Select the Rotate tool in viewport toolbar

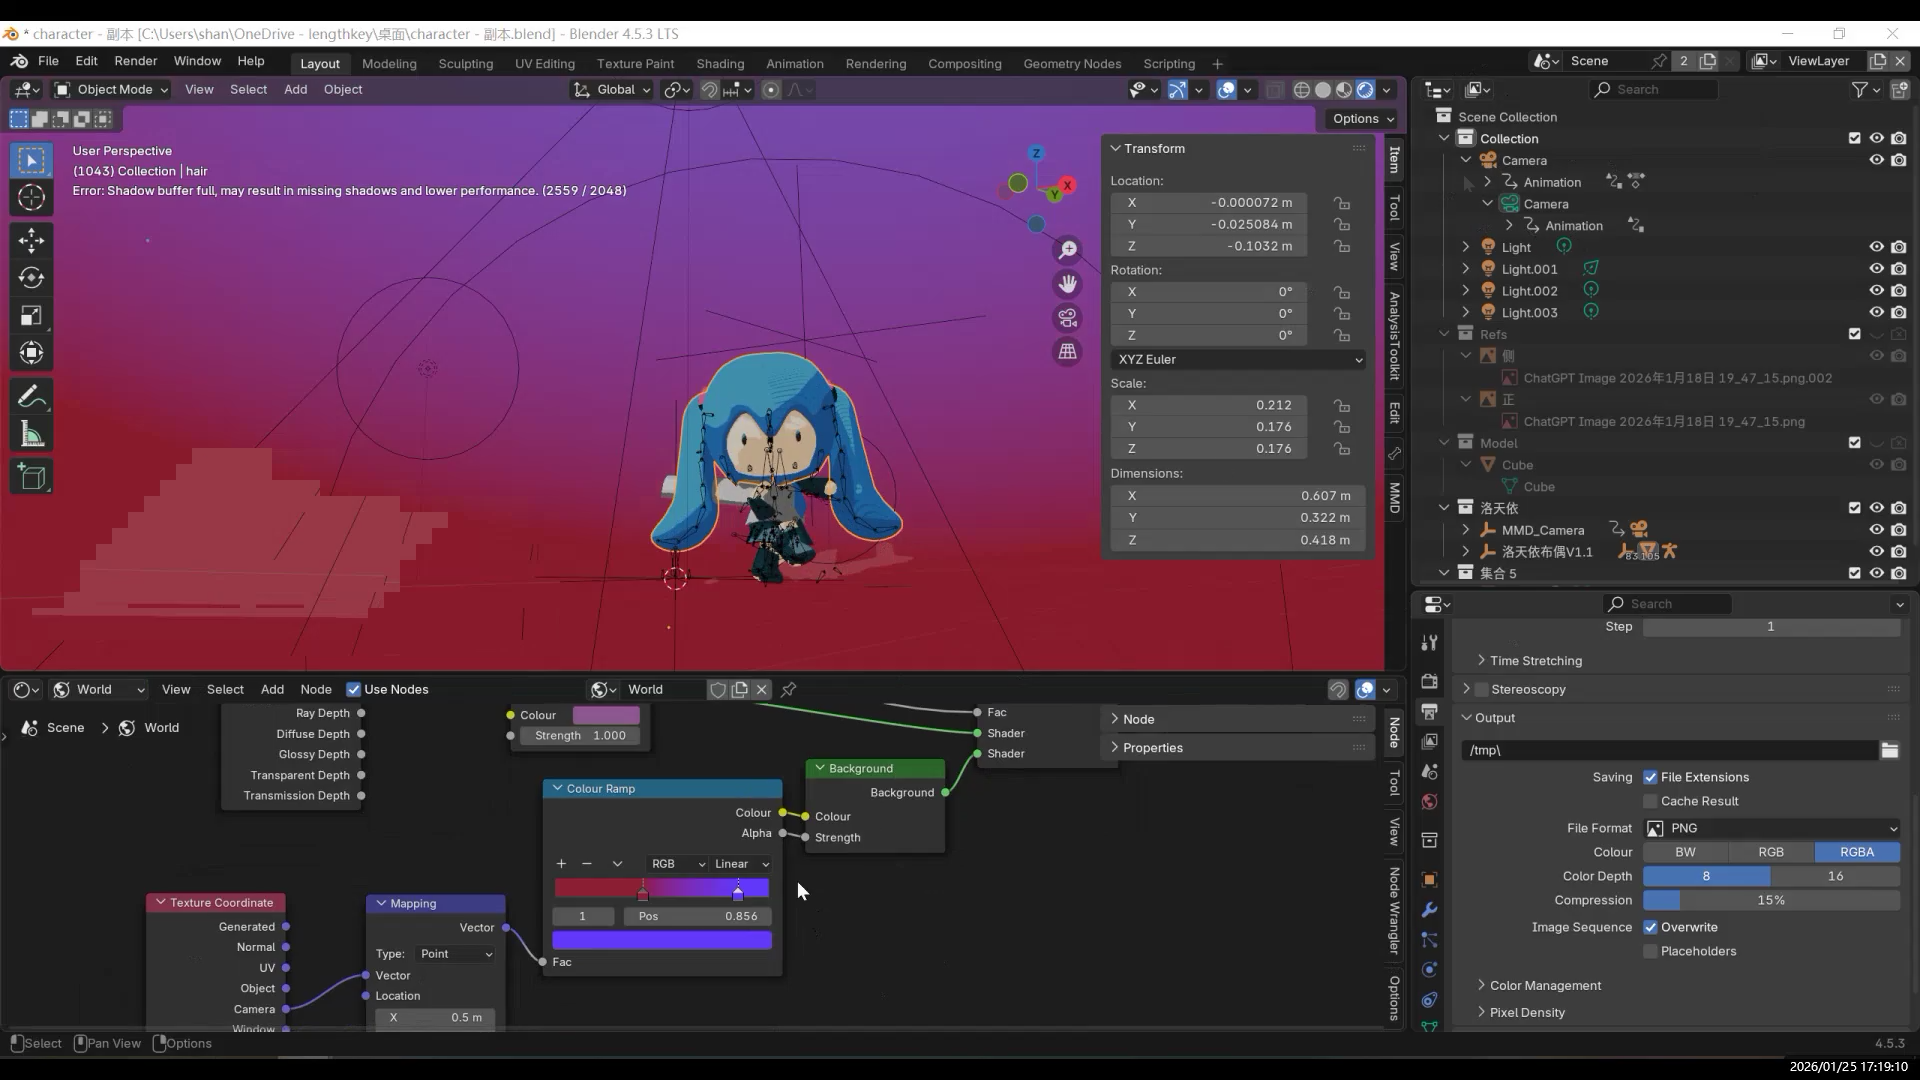click(x=31, y=278)
